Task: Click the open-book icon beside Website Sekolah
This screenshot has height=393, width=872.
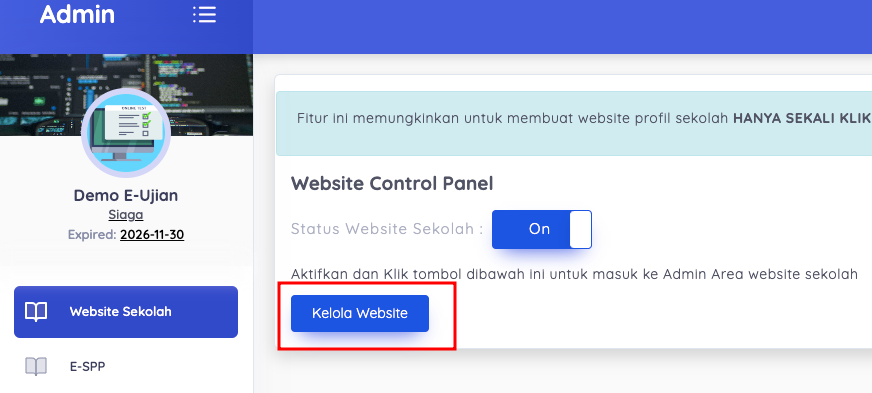Action: 36,312
